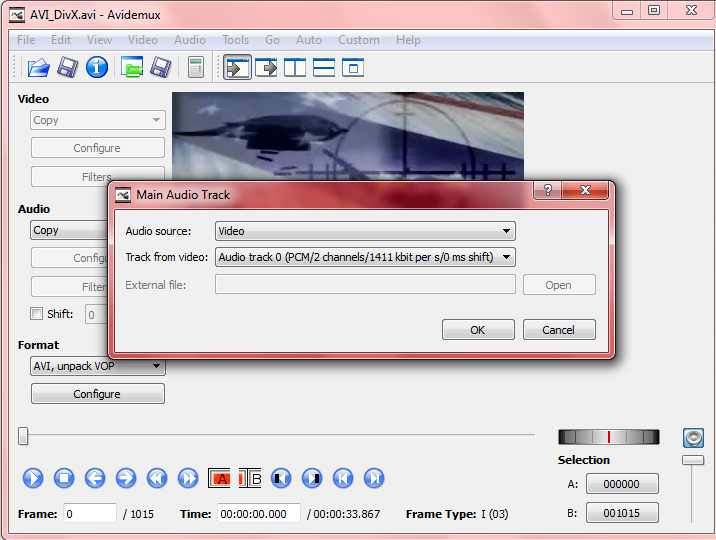This screenshot has width=716, height=540.
Task: Open the Tools menu
Action: [x=236, y=40]
